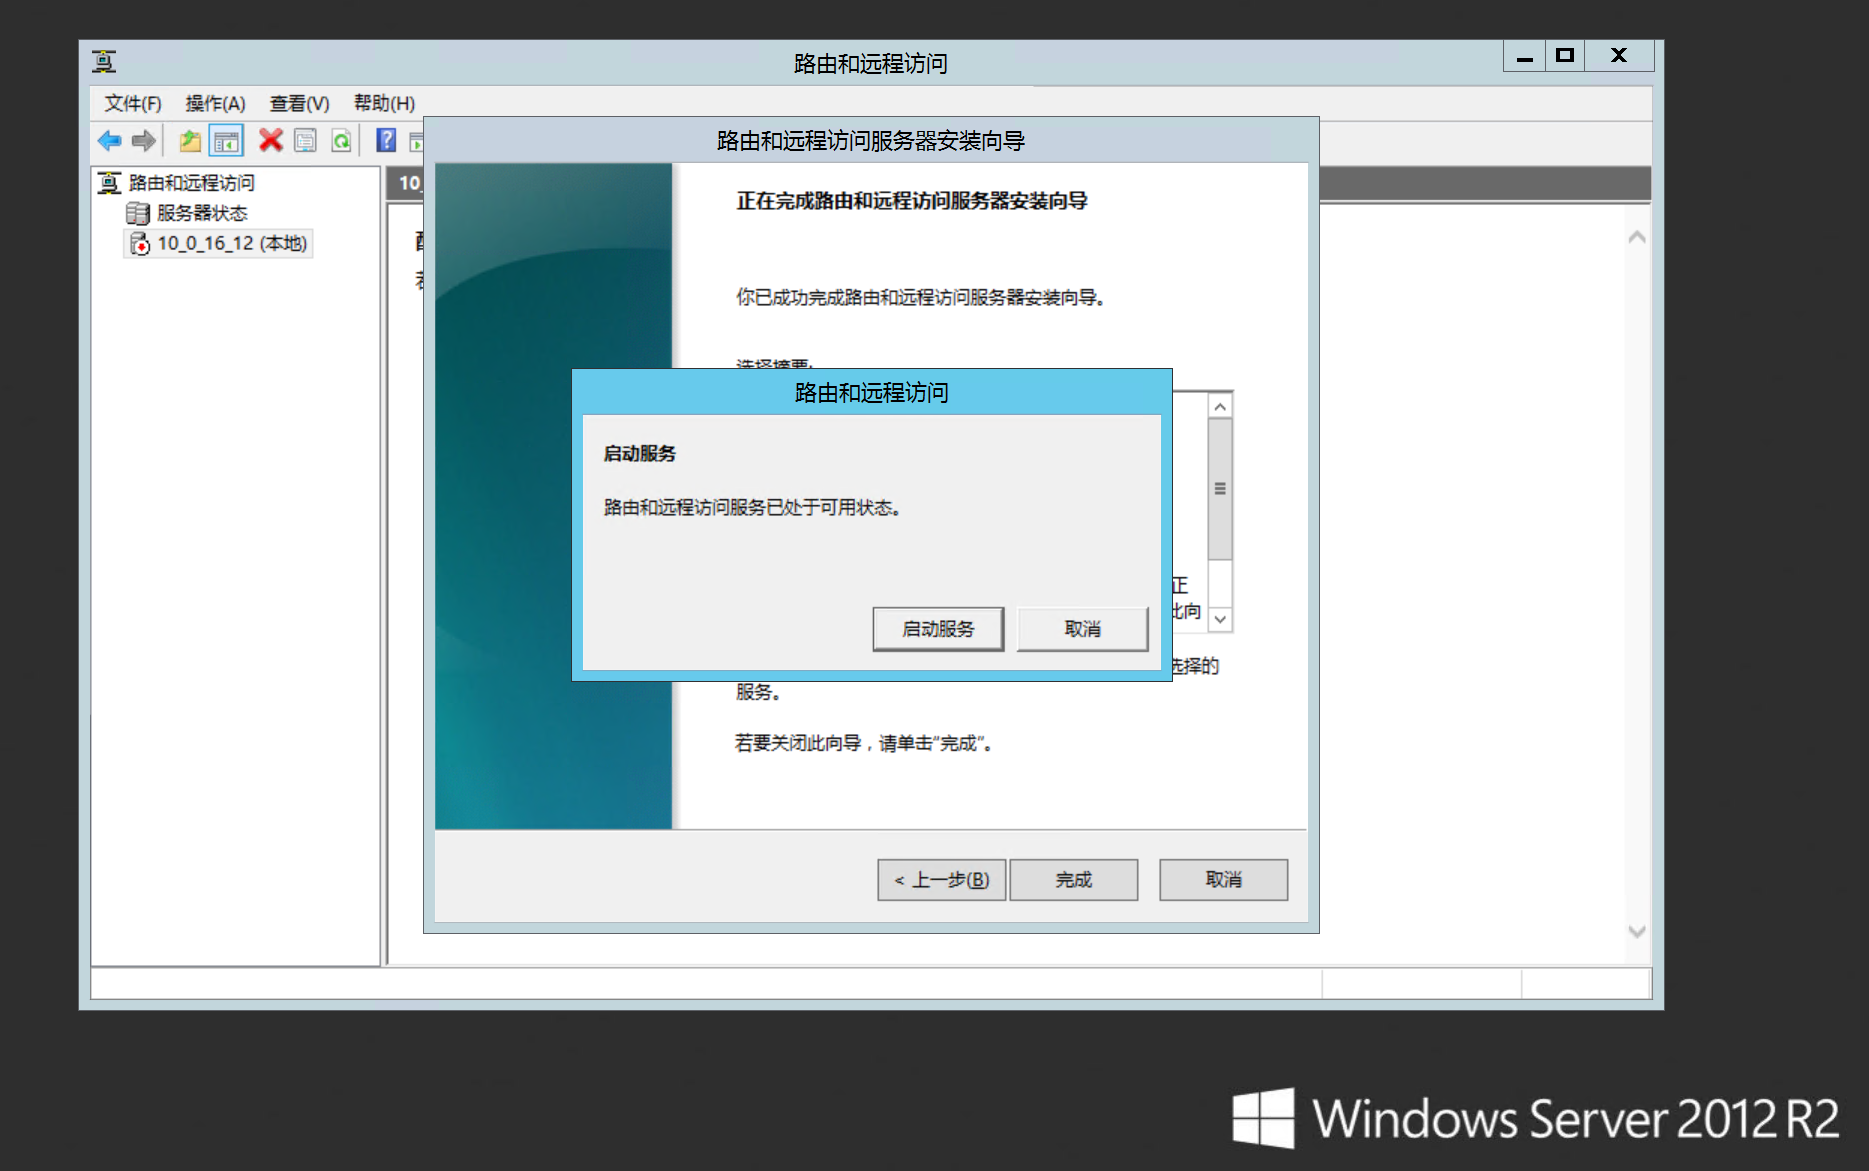This screenshot has height=1171, width=1869.
Task: Open the 文件(F) menu
Action: [133, 103]
